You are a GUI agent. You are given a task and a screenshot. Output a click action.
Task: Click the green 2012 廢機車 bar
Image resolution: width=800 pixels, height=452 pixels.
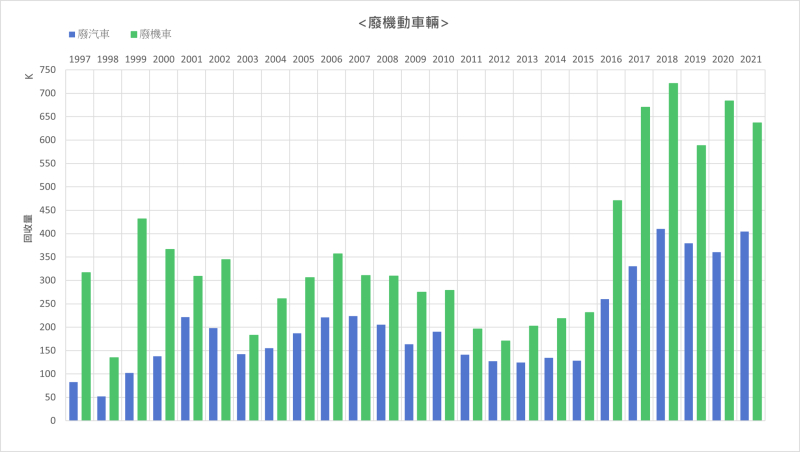(506, 381)
